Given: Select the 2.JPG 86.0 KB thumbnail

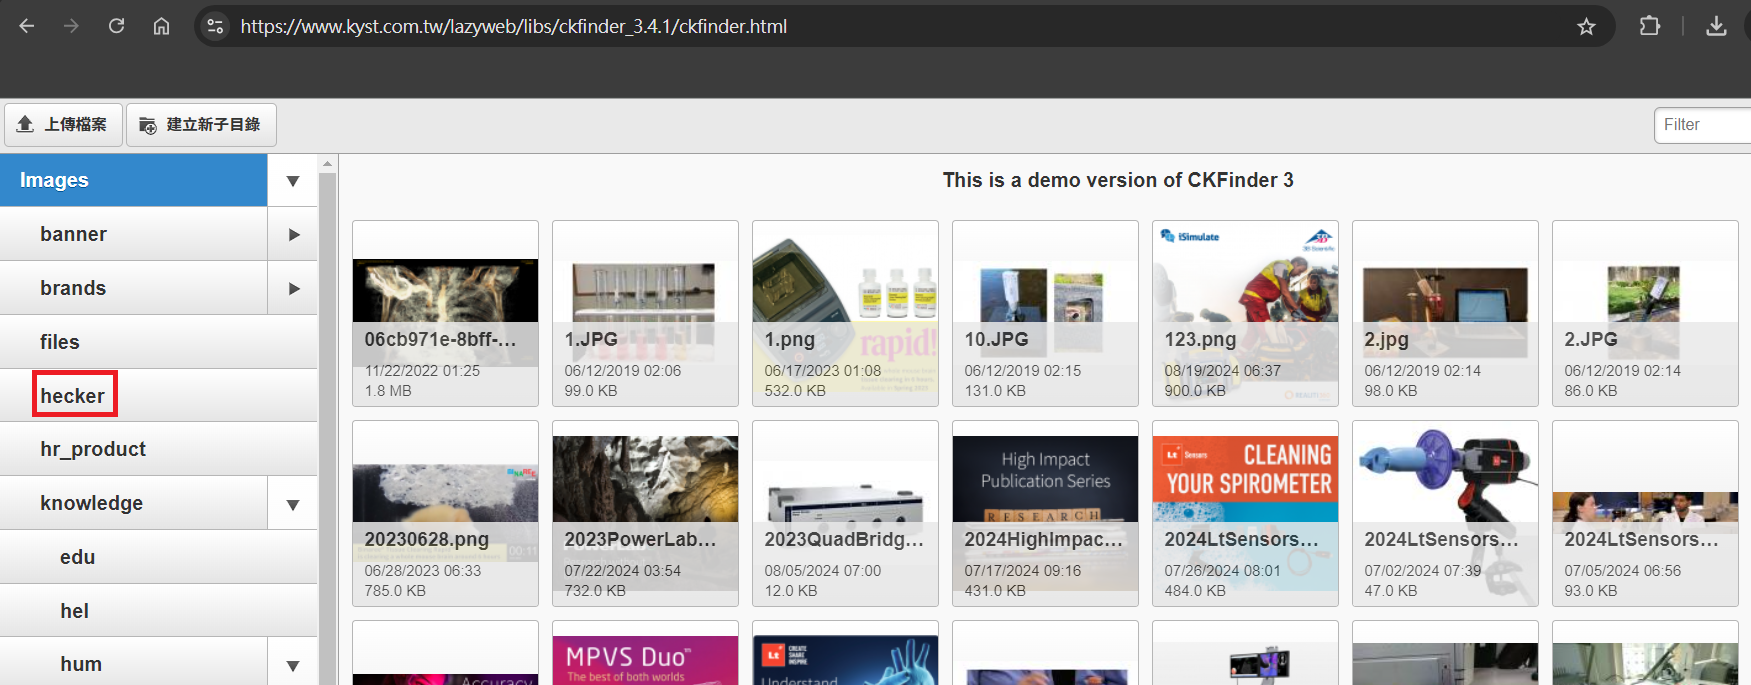Looking at the screenshot, I should 1645,313.
